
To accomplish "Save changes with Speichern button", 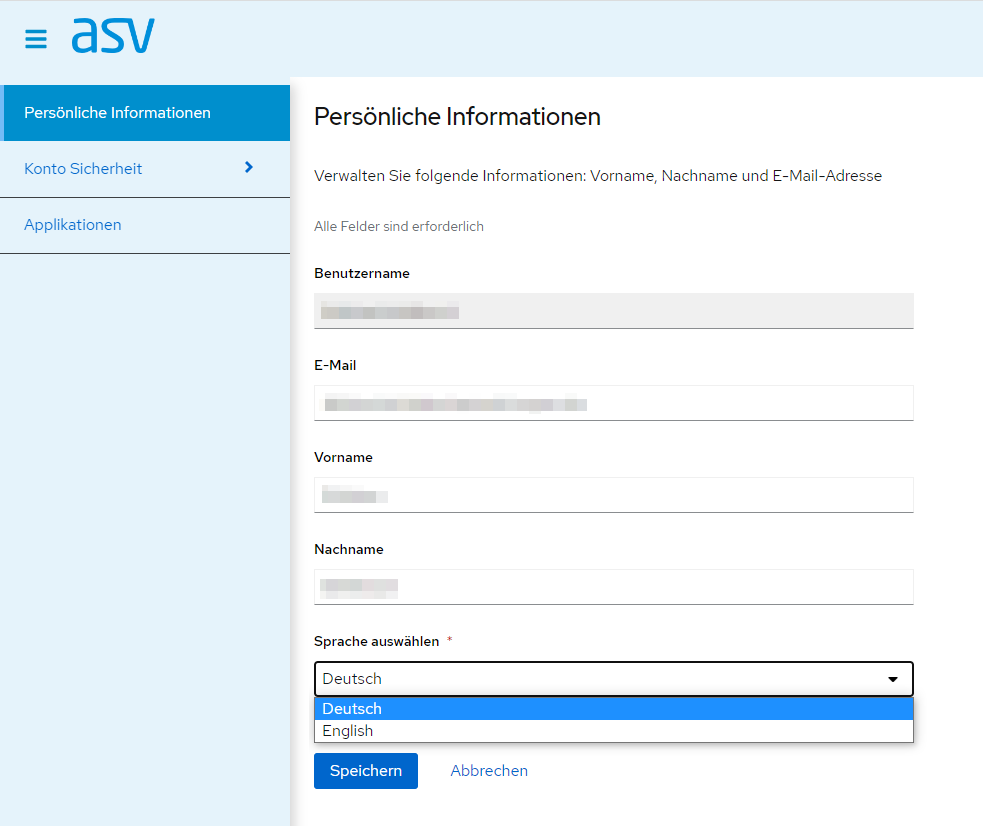I will point(365,771).
